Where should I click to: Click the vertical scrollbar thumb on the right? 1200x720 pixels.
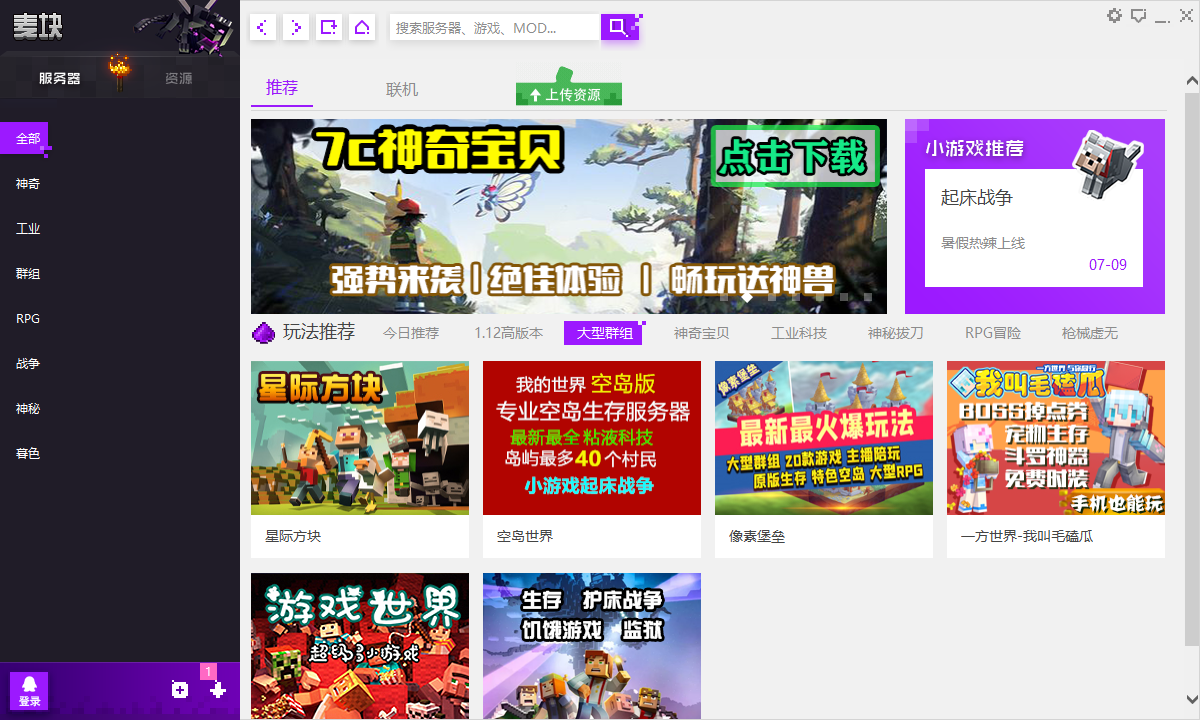[x=1192, y=370]
